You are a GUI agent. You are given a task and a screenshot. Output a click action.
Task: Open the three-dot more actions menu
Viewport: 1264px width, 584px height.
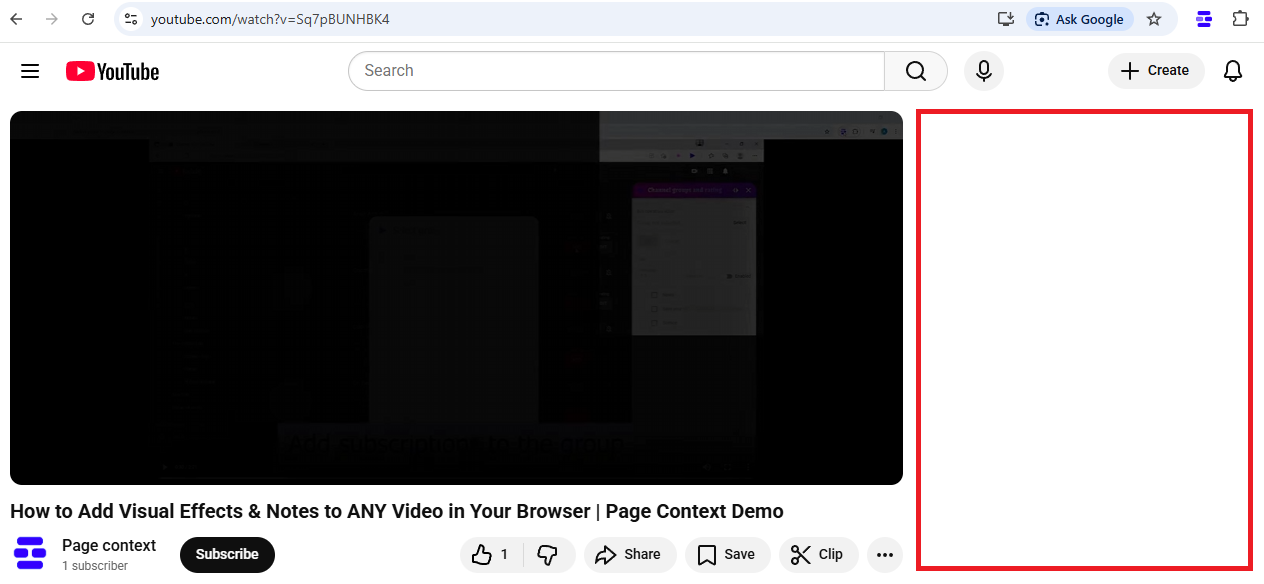pos(884,554)
